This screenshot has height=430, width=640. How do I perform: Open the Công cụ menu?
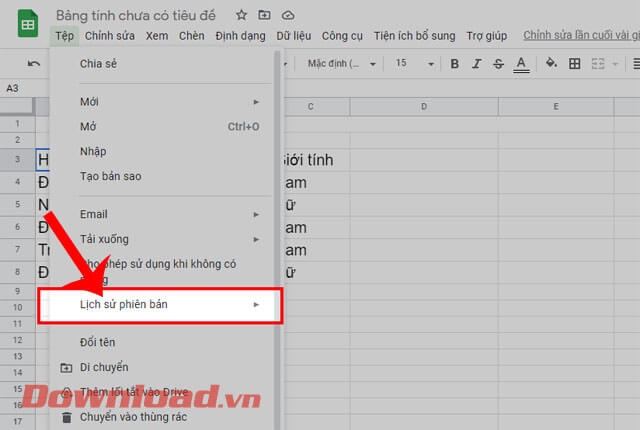[342, 36]
